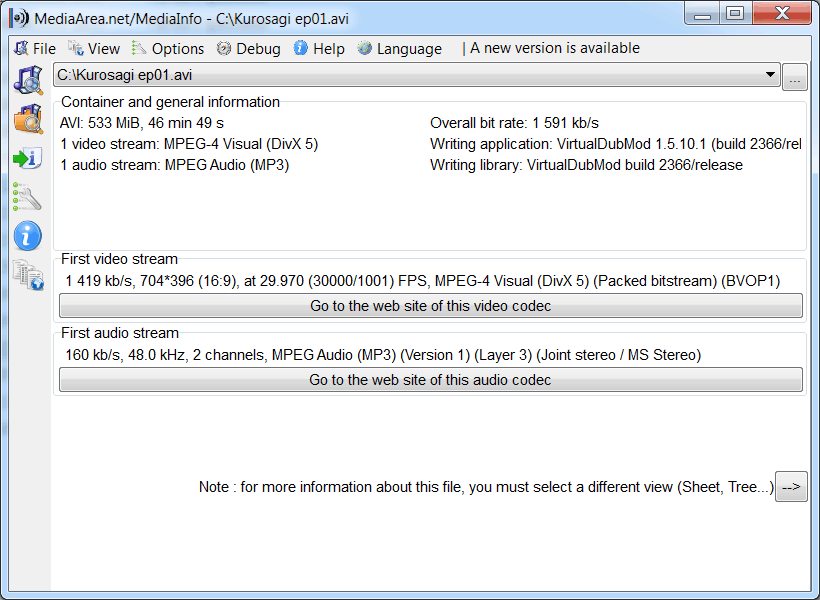Screen dimensions: 820x600
Task: Maximize the MediaInfo window
Action: (735, 13)
